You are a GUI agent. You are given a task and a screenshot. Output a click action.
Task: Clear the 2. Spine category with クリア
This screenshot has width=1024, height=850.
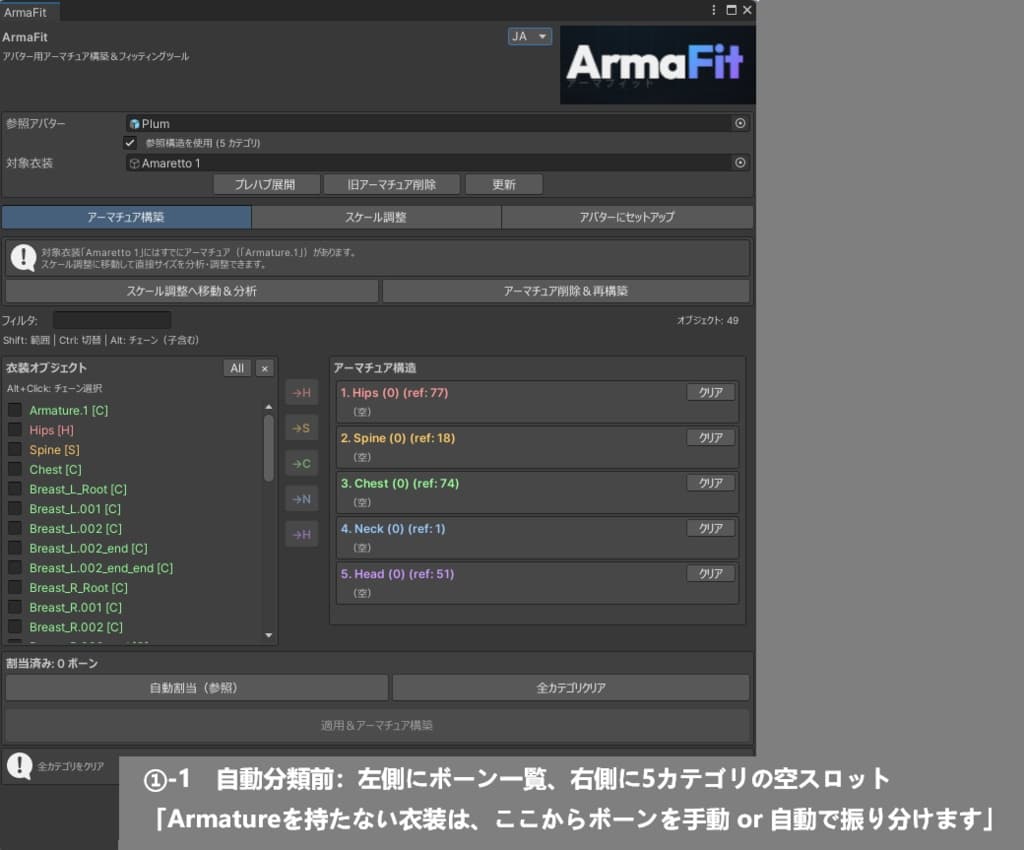click(x=711, y=437)
